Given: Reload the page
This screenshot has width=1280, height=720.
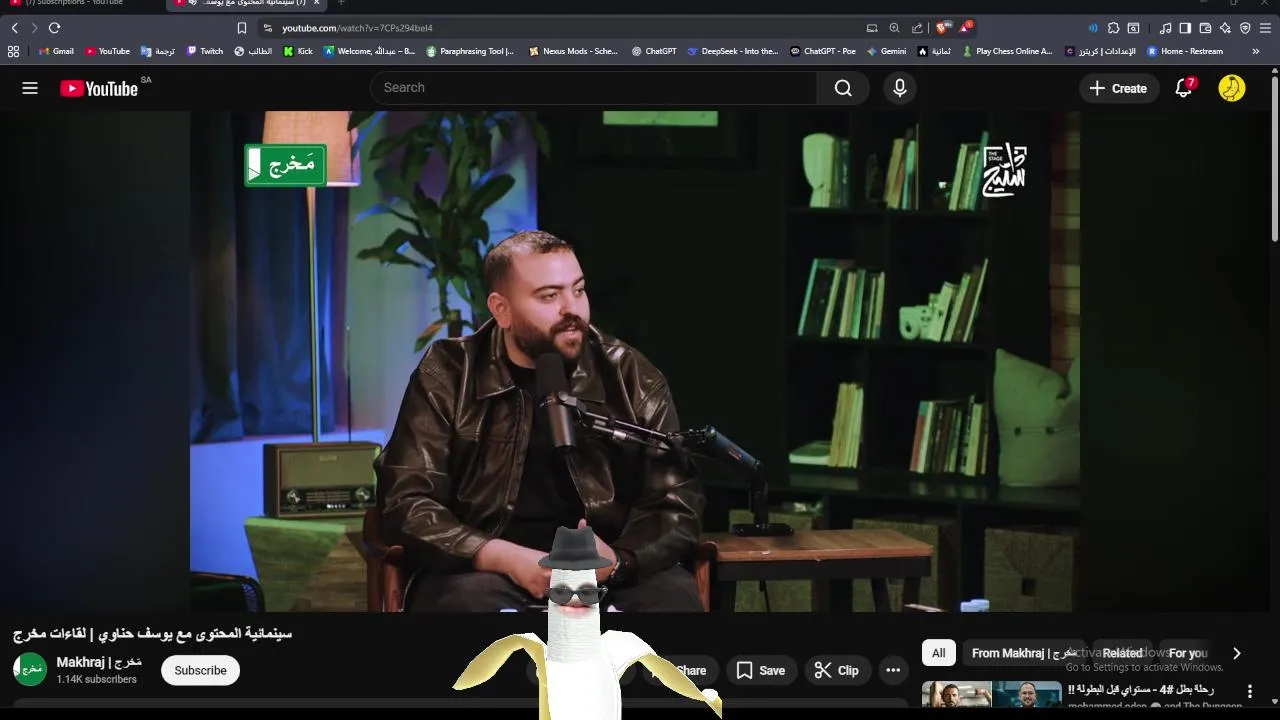Looking at the screenshot, I should click(x=54, y=28).
